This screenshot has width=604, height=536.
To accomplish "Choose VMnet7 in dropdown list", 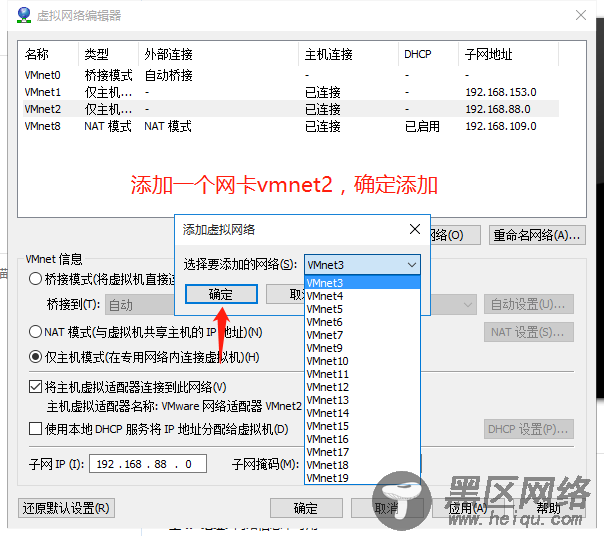I will 362,335.
